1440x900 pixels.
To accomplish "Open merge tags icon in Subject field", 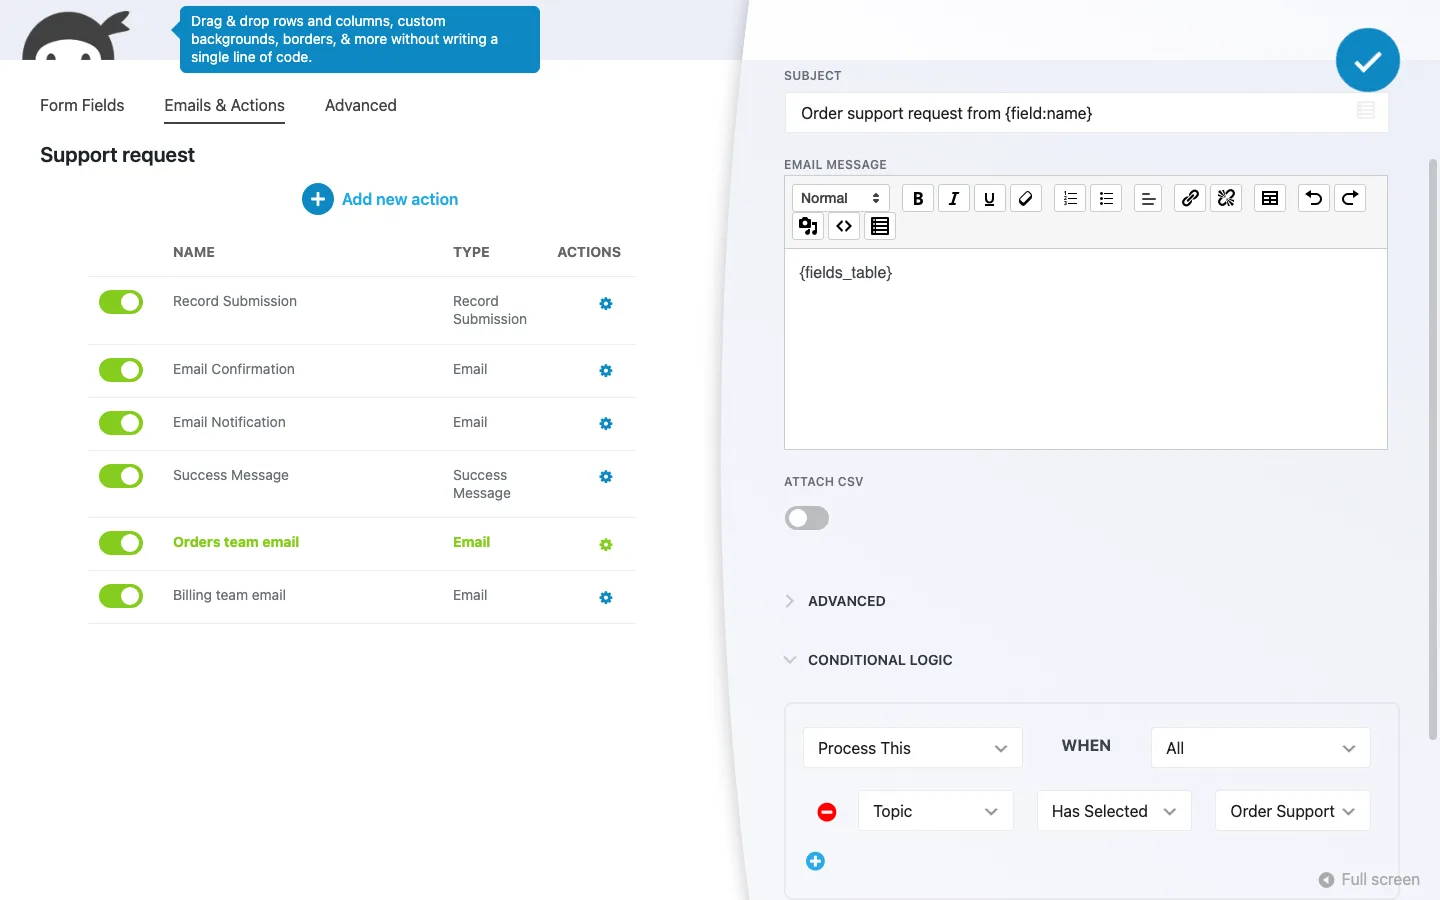I will point(1366,111).
